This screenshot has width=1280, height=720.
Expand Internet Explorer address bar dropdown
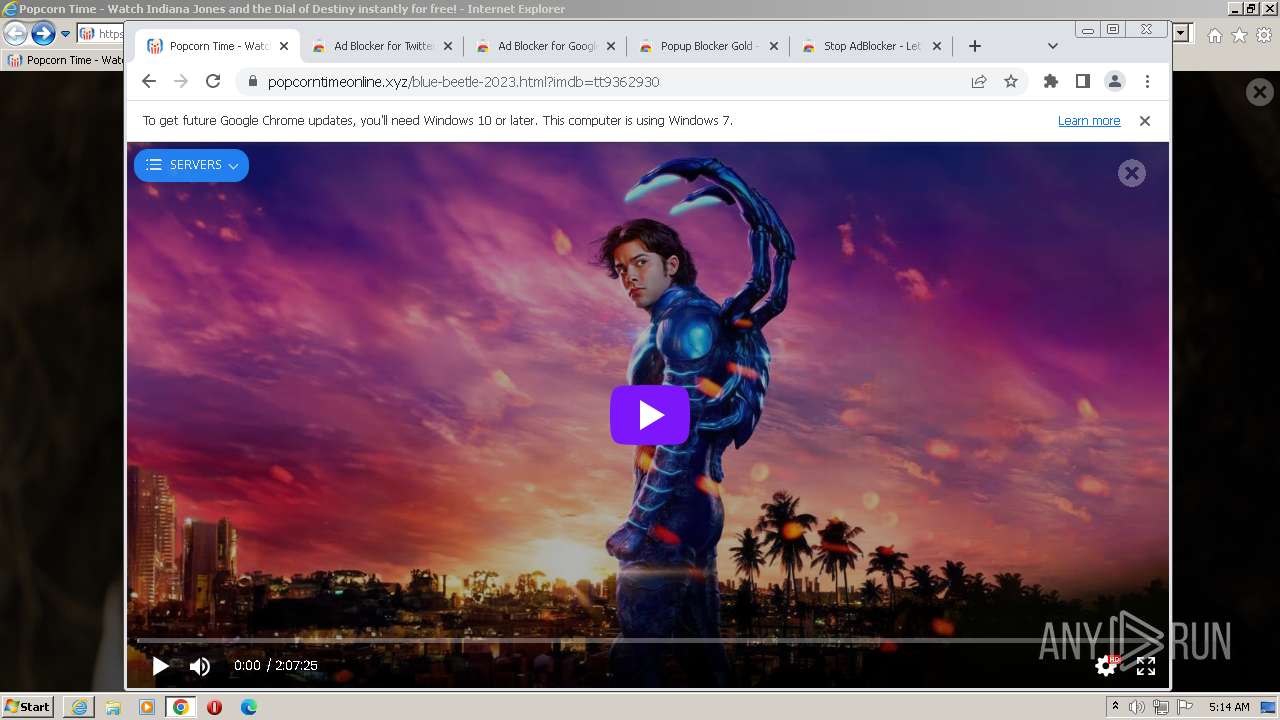coord(1181,33)
